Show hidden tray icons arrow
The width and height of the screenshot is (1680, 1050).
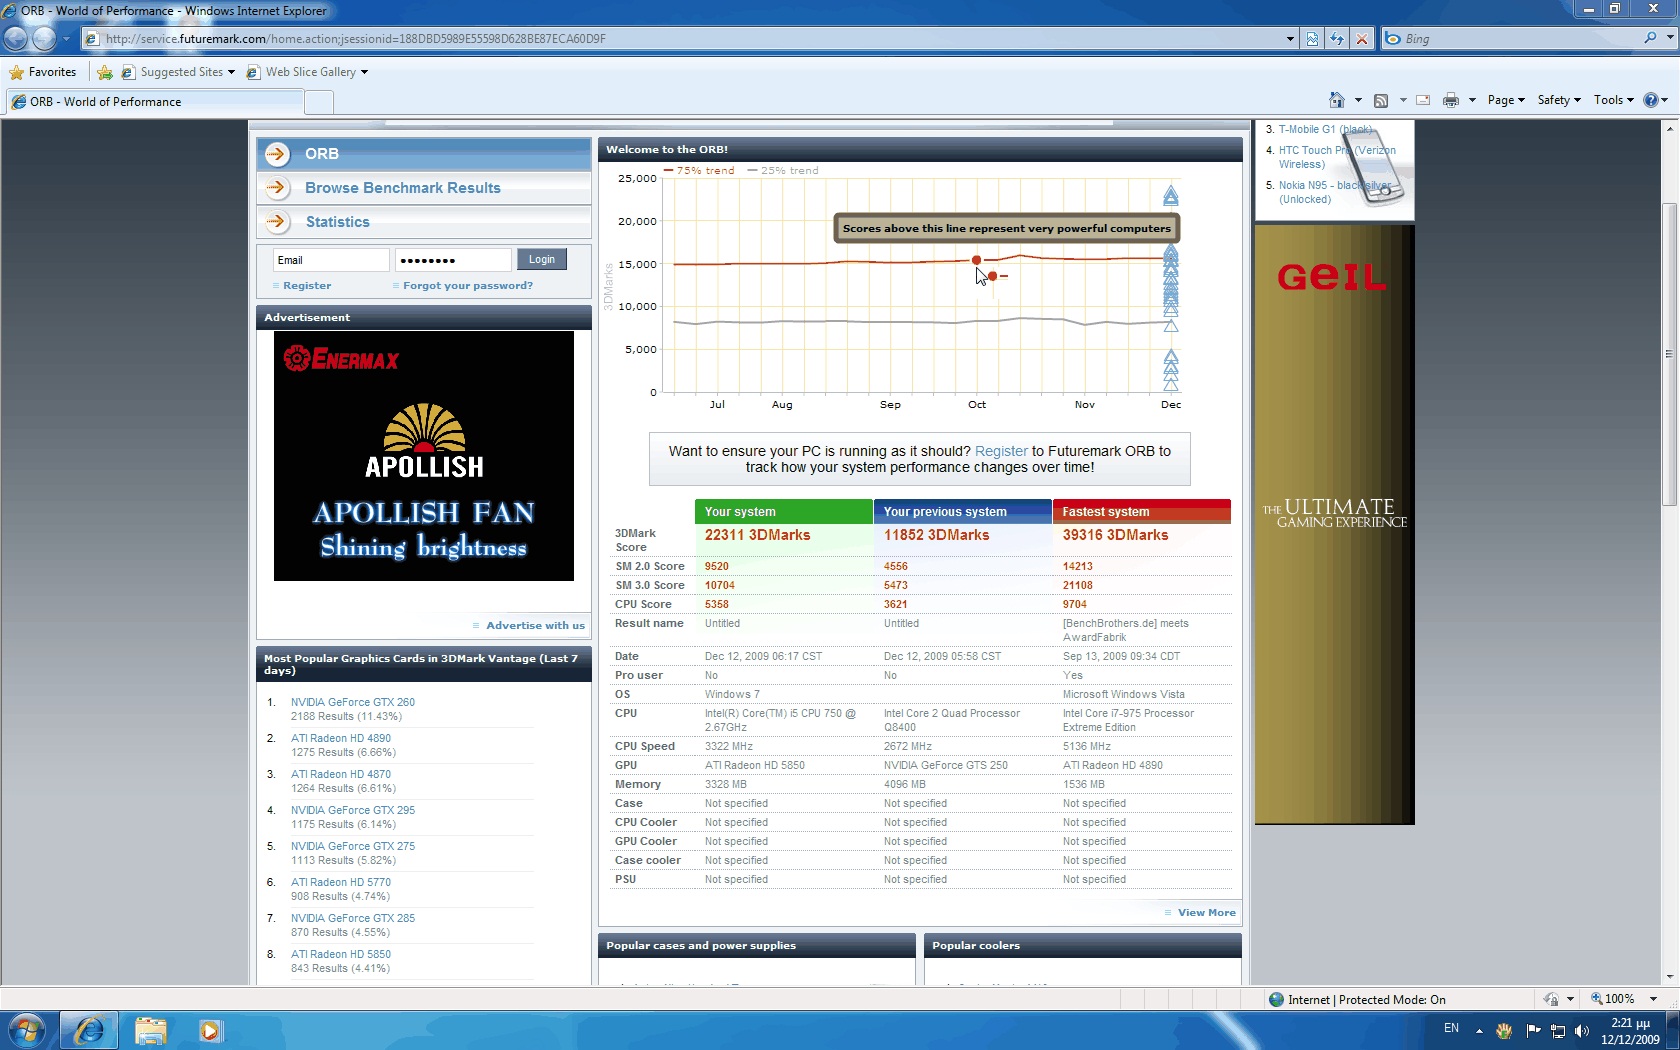pyautogui.click(x=1479, y=1030)
